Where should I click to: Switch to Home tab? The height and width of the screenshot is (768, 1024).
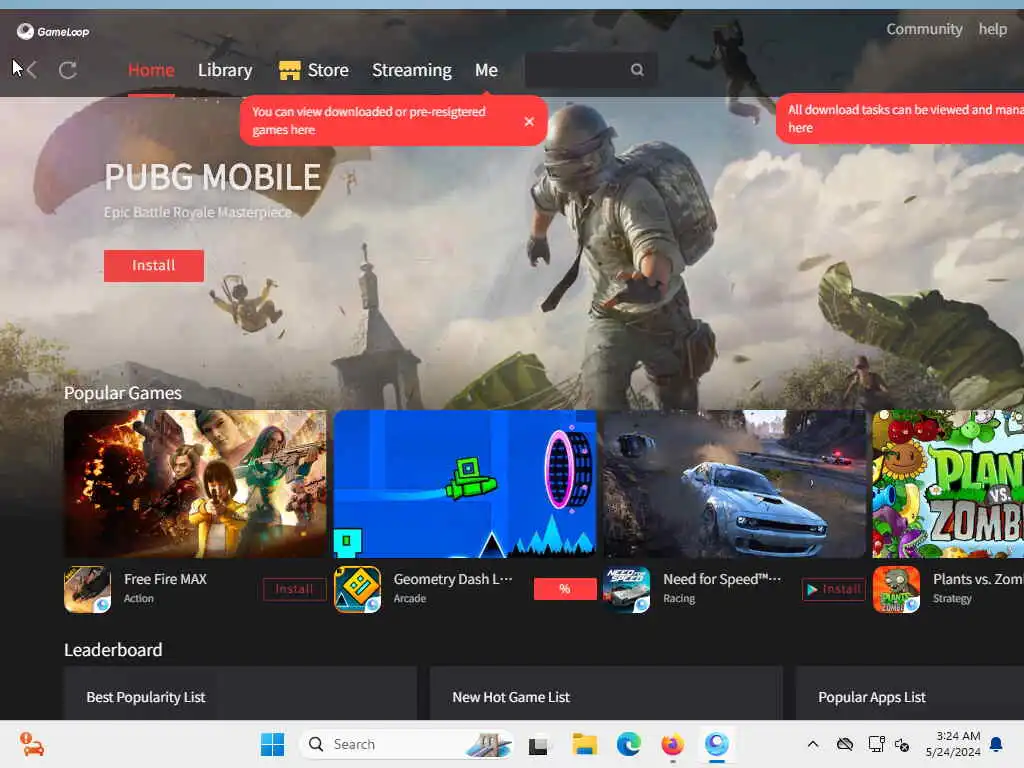[x=151, y=70]
